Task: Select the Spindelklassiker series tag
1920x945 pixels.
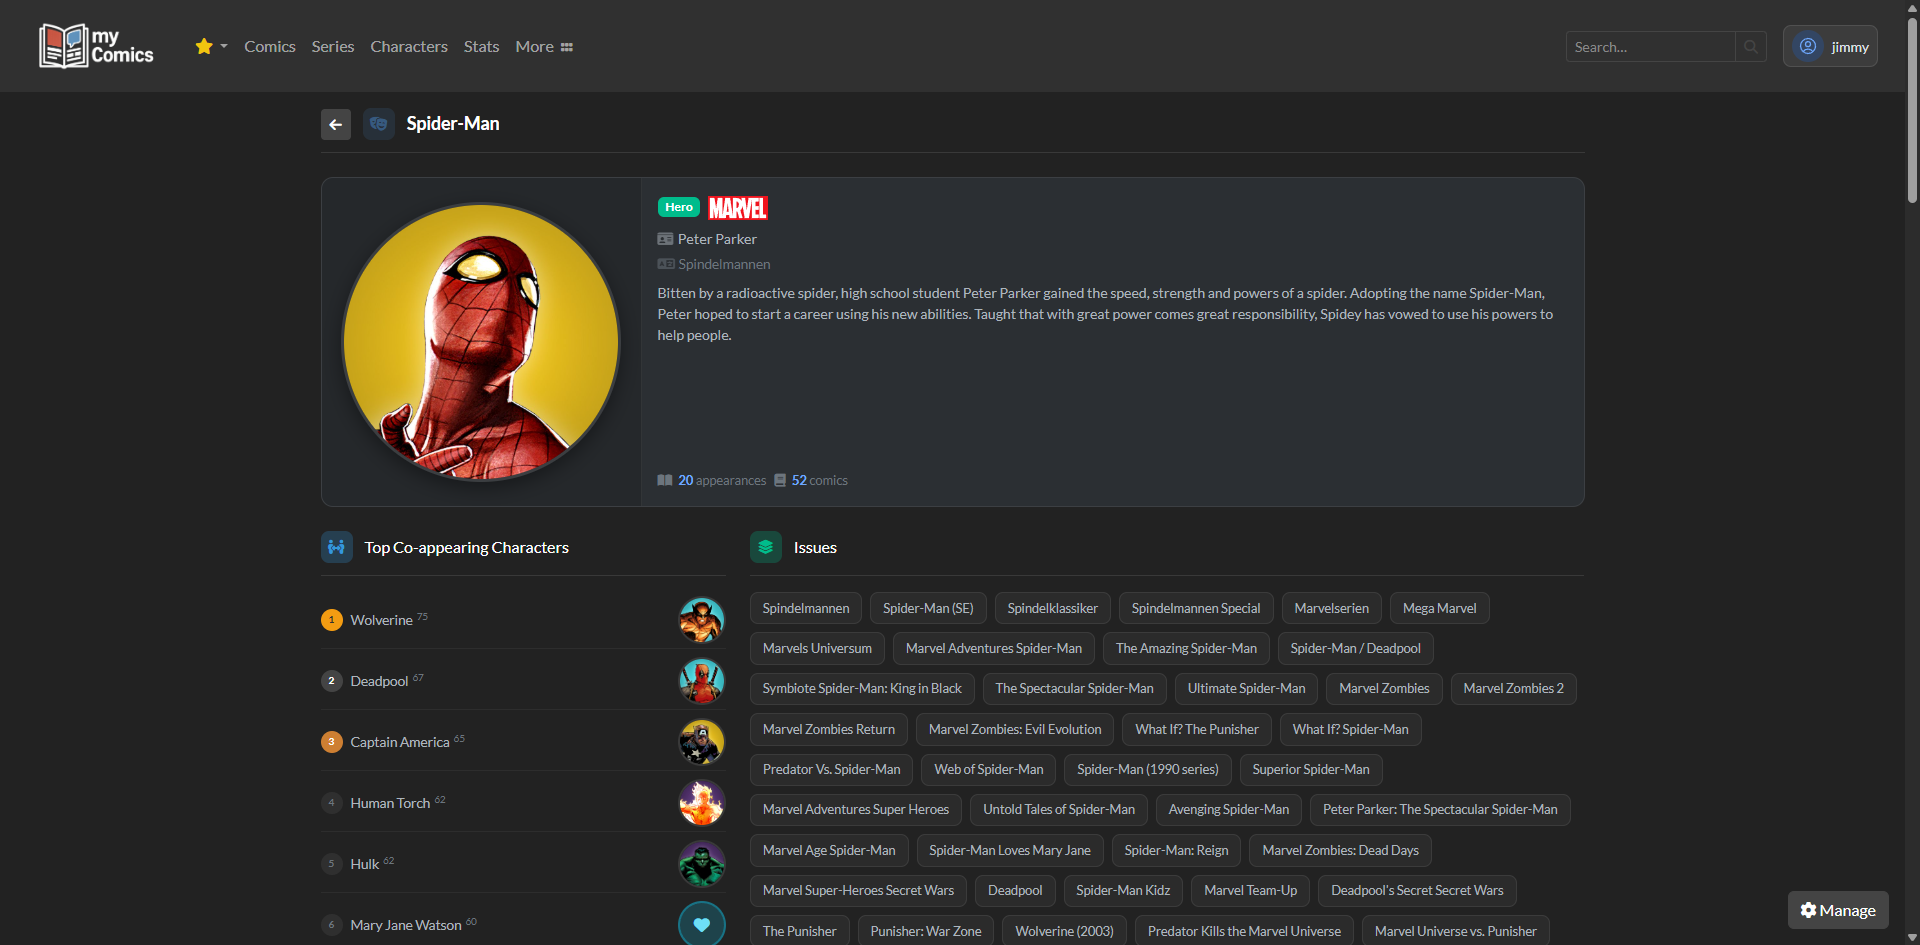Action: 1053,608
